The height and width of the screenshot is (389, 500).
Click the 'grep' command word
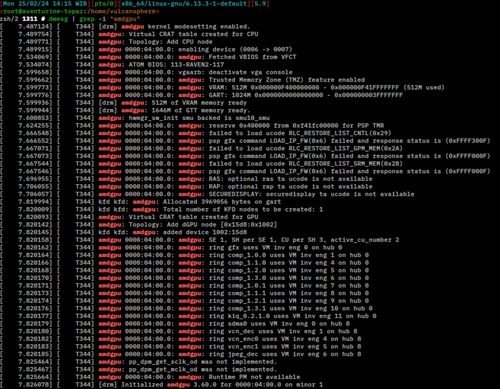[x=87, y=19]
